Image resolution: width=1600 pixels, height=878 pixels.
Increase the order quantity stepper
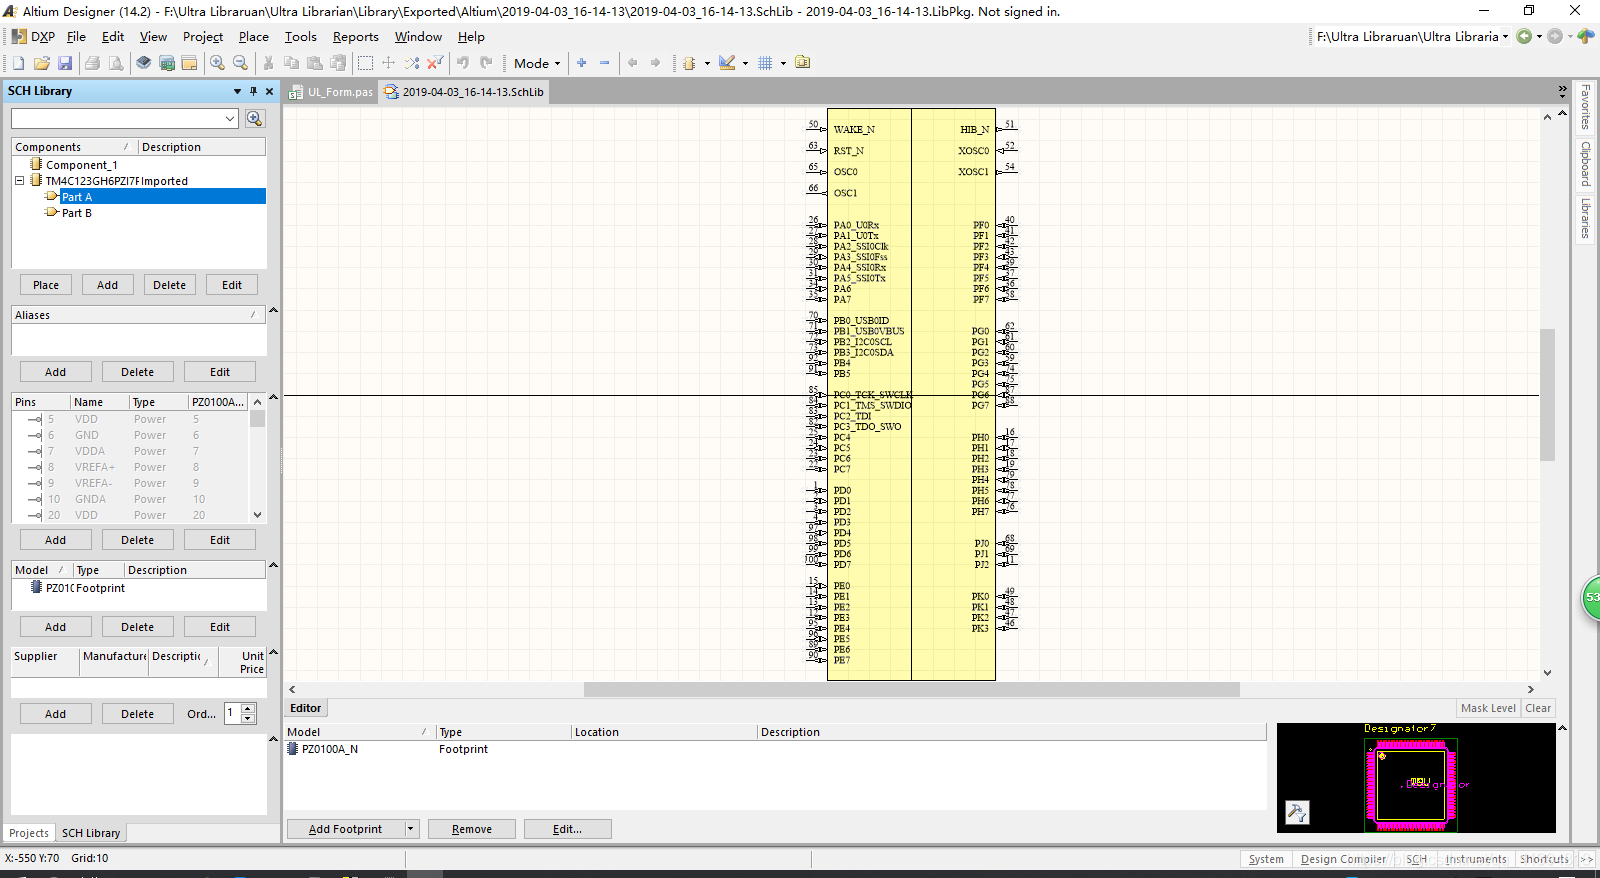pyautogui.click(x=248, y=709)
